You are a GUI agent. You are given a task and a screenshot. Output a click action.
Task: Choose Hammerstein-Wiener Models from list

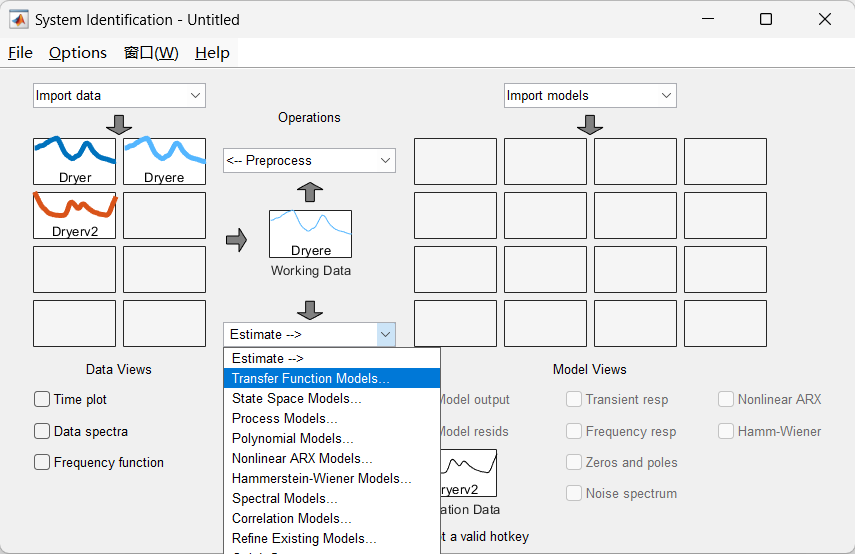(332, 478)
